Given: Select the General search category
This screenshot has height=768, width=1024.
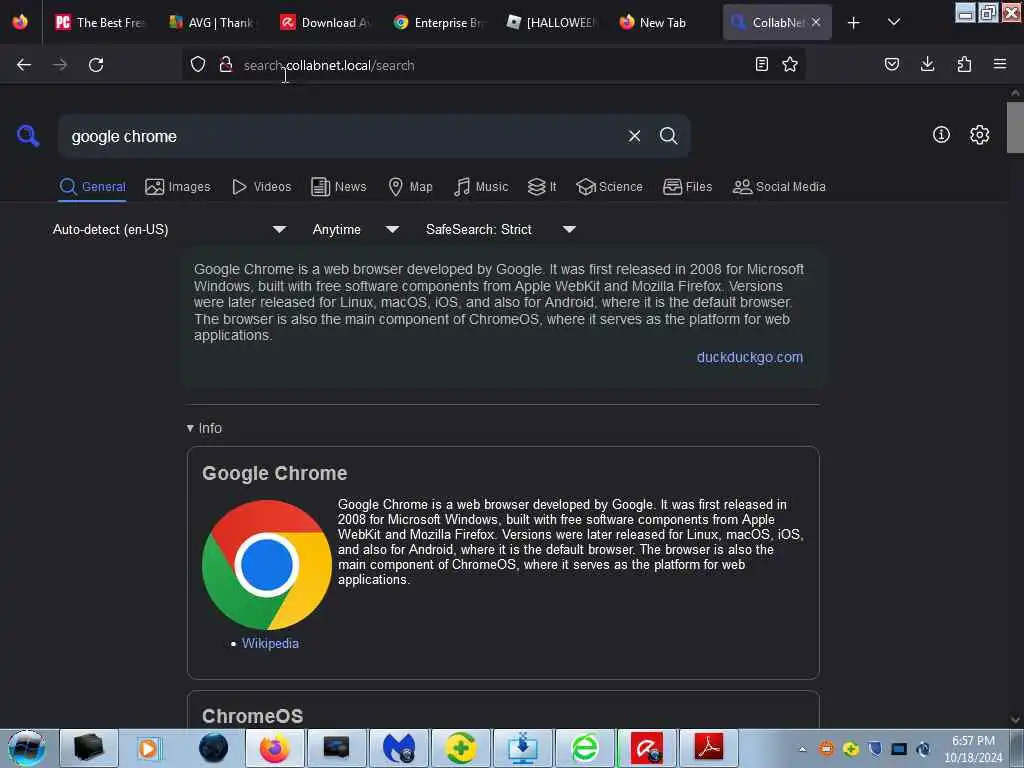Looking at the screenshot, I should [92, 187].
